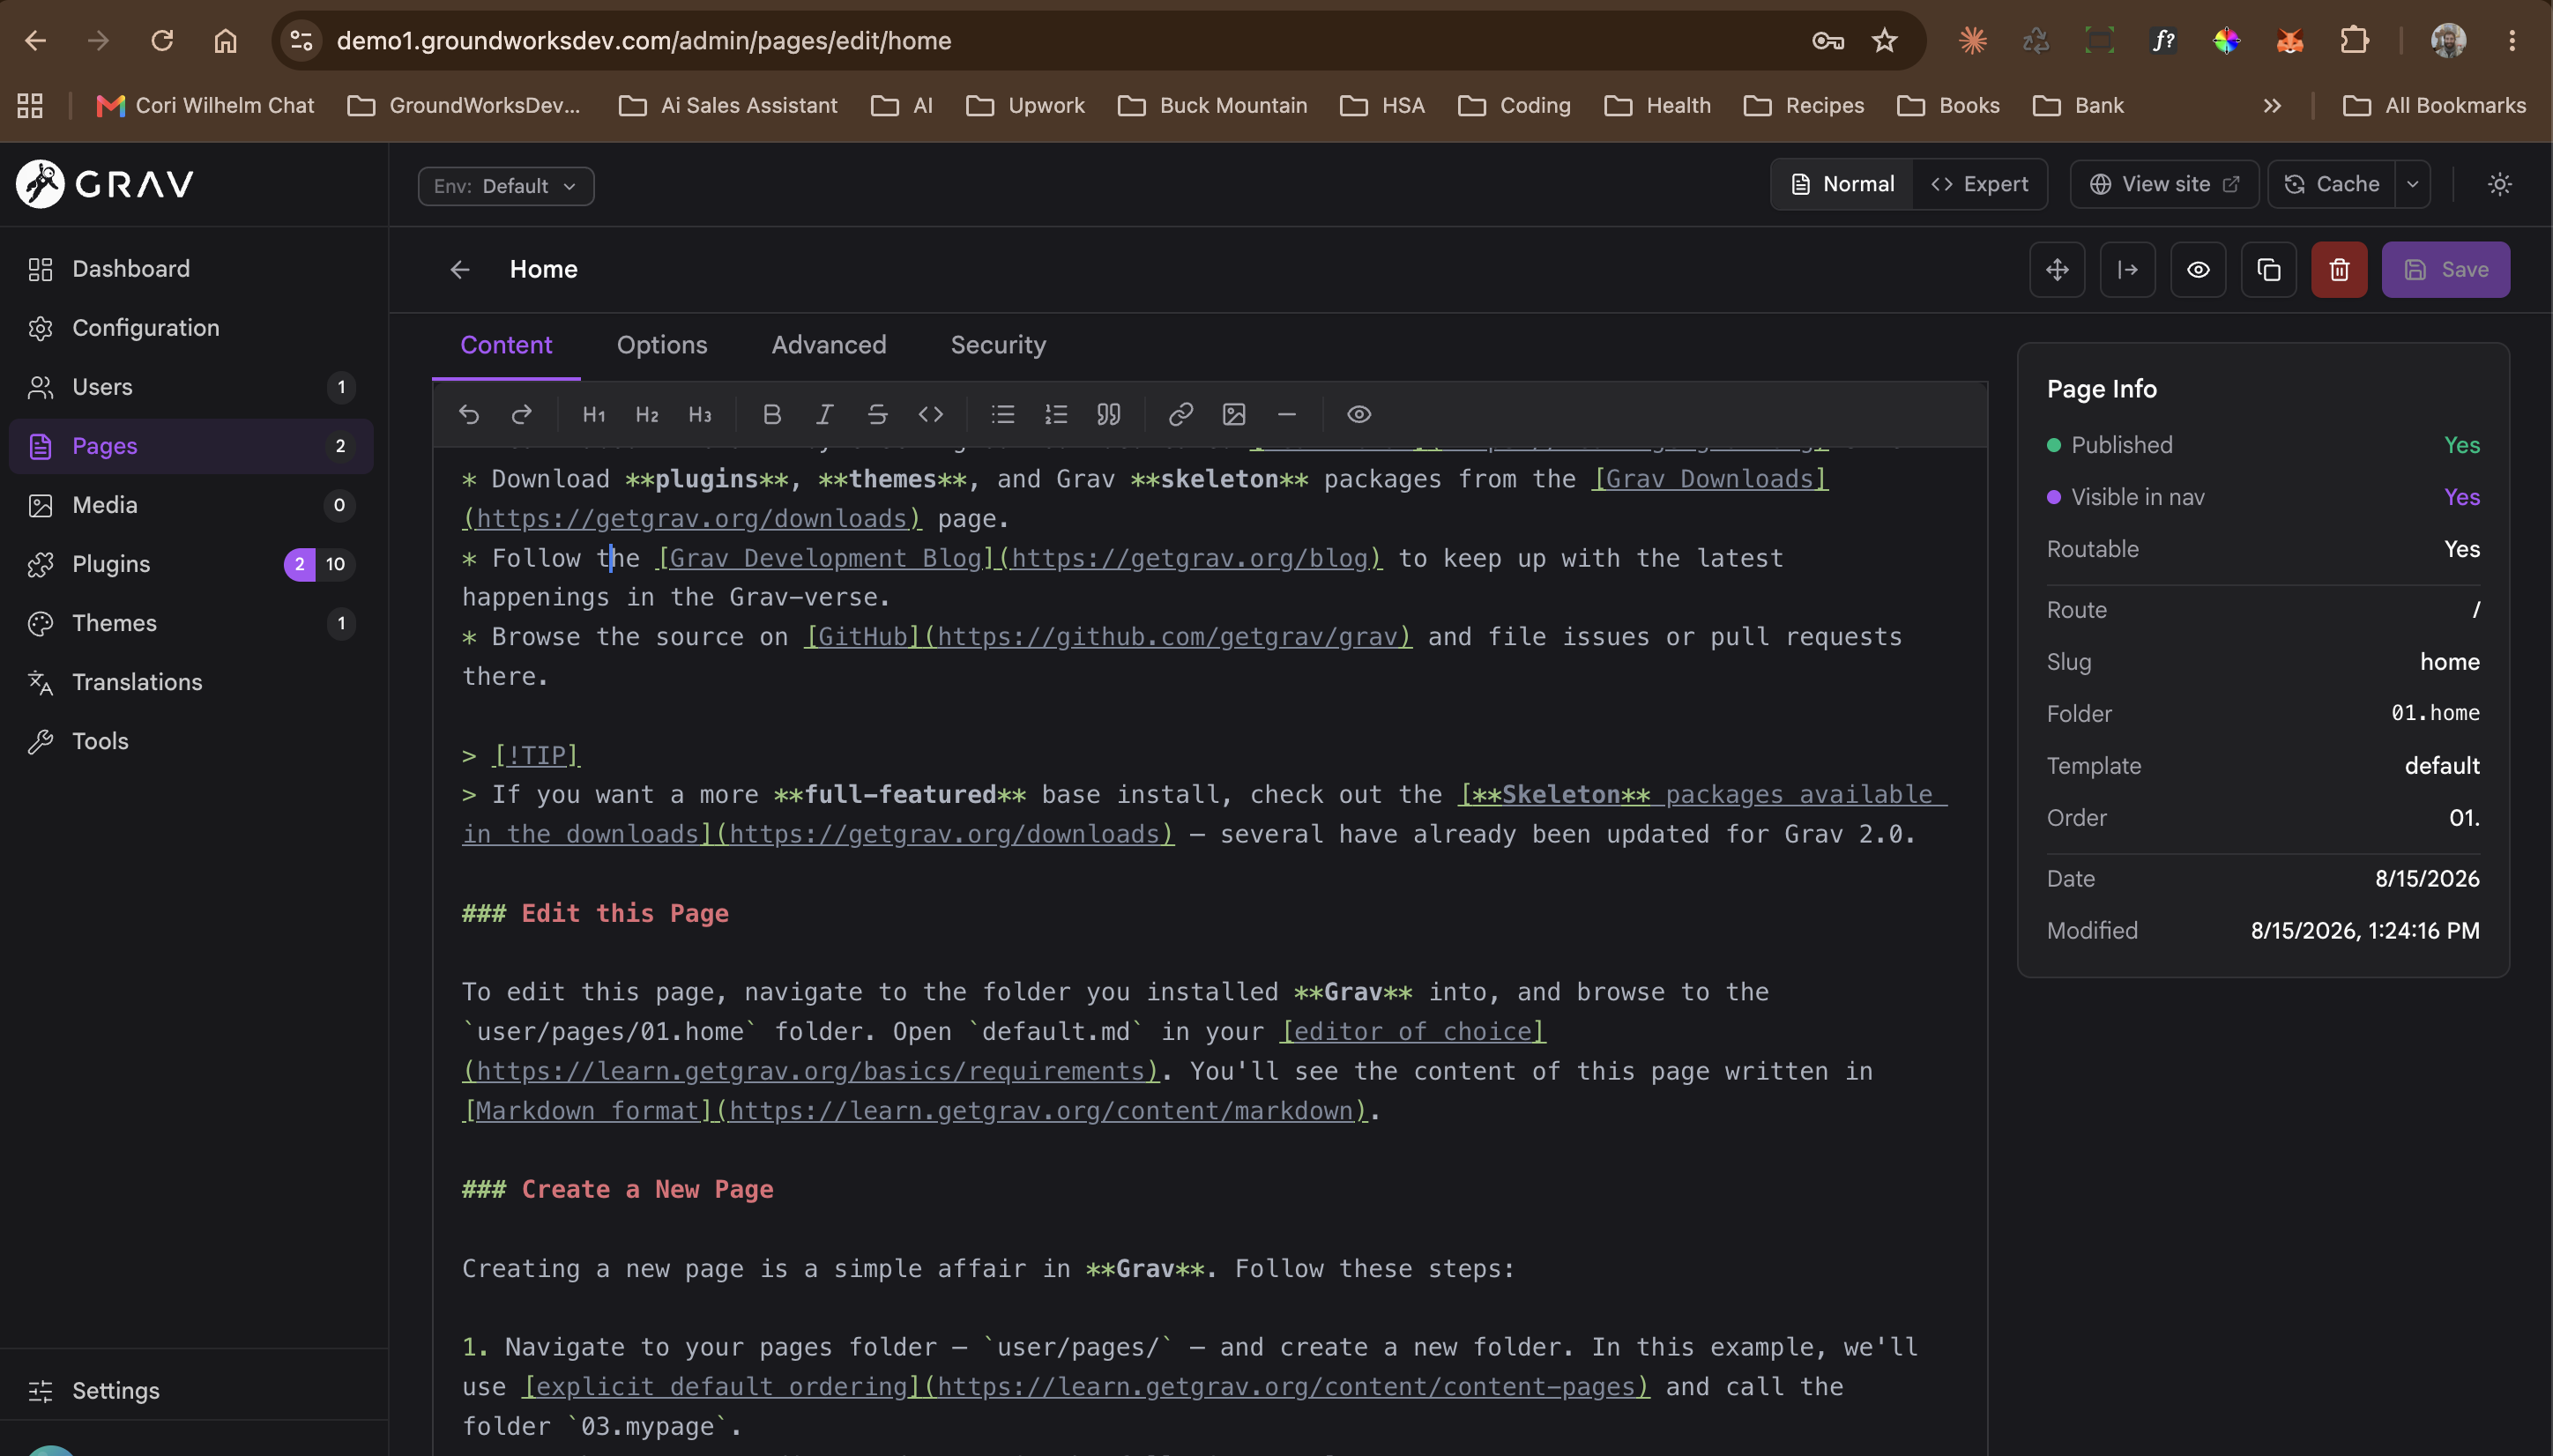The image size is (2553, 1456).
Task: Open Settings at sidebar bottom
Action: tap(191, 1391)
